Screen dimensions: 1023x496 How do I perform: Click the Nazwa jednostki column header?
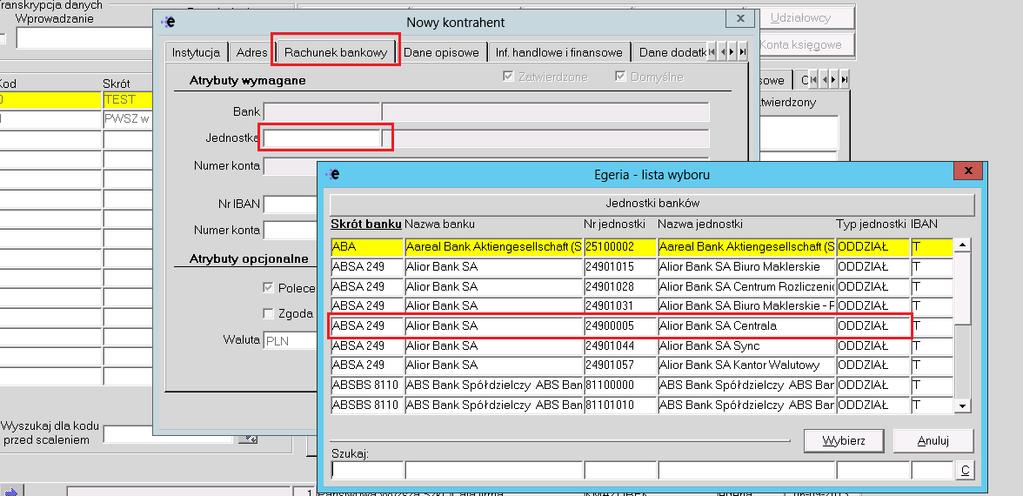point(700,224)
